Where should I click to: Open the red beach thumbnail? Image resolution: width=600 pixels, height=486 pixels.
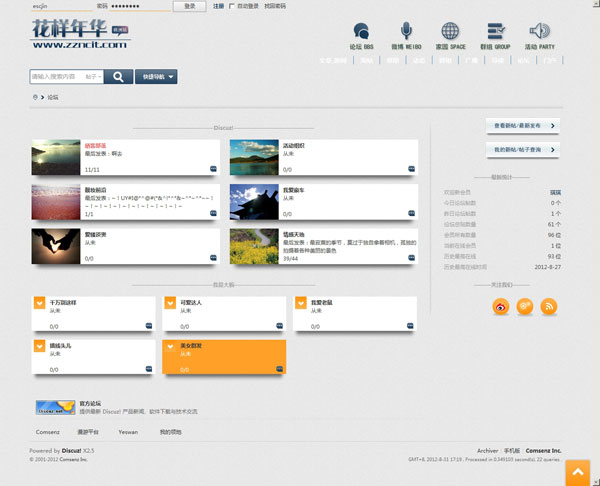56,202
